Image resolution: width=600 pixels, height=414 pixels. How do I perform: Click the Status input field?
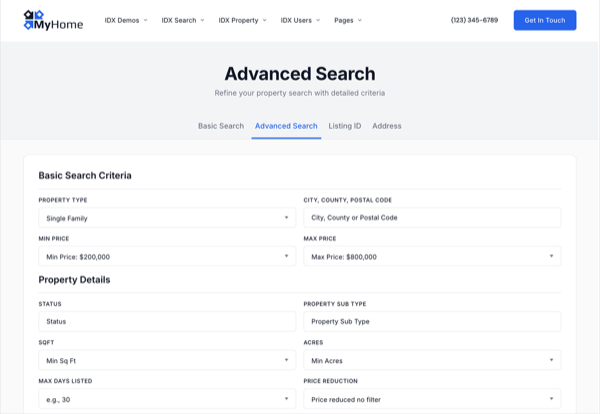[167, 321]
